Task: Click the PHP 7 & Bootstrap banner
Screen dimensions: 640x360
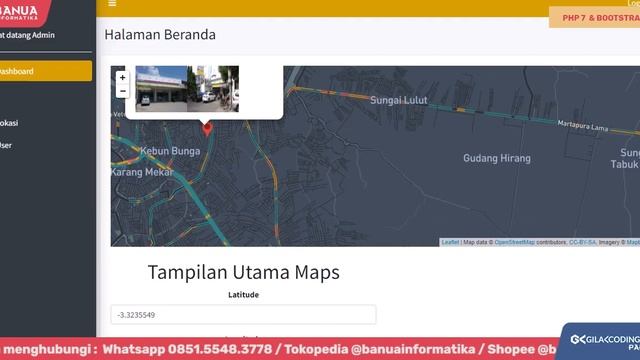Action: point(595,18)
